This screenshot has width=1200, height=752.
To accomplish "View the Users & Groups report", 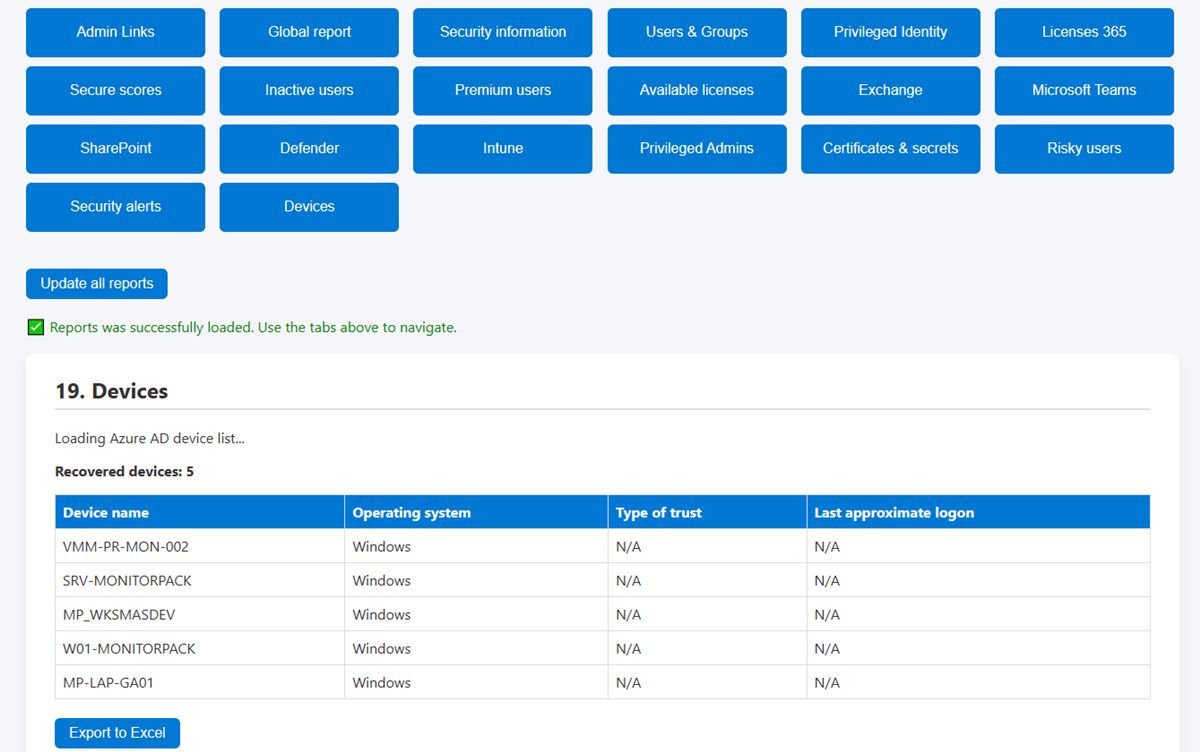I will (x=696, y=32).
